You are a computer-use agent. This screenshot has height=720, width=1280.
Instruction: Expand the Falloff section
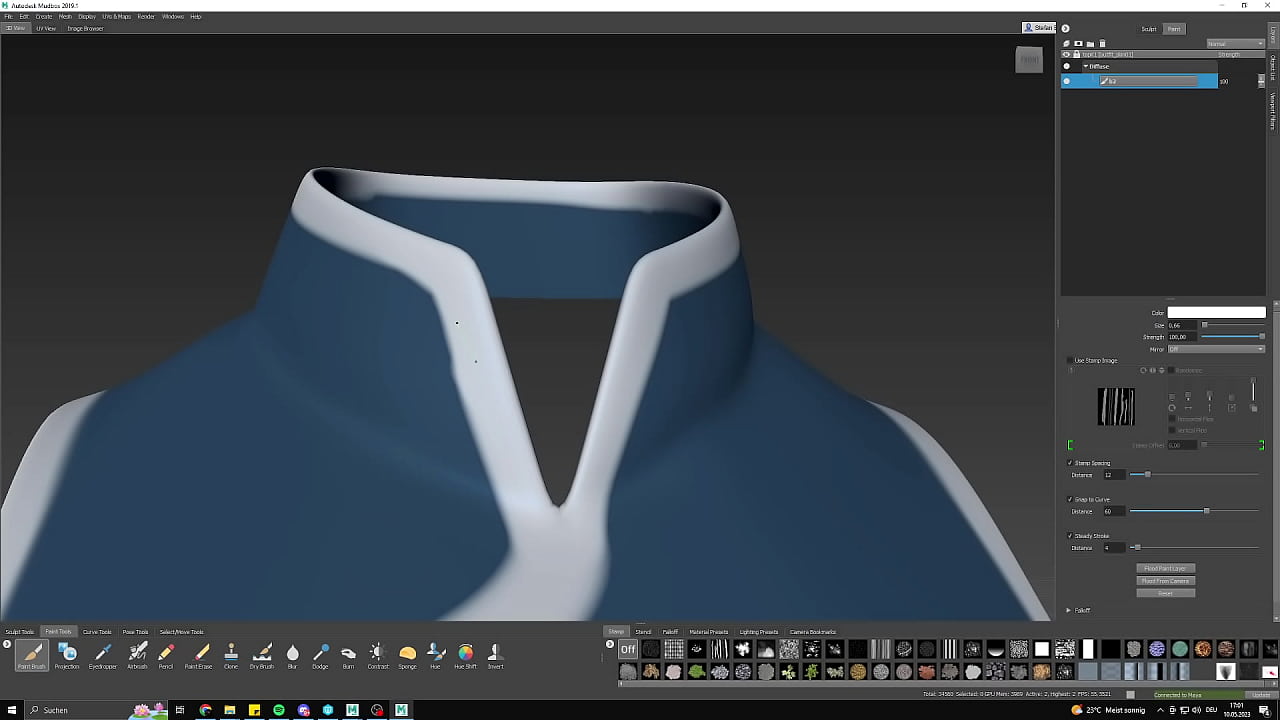1068,610
